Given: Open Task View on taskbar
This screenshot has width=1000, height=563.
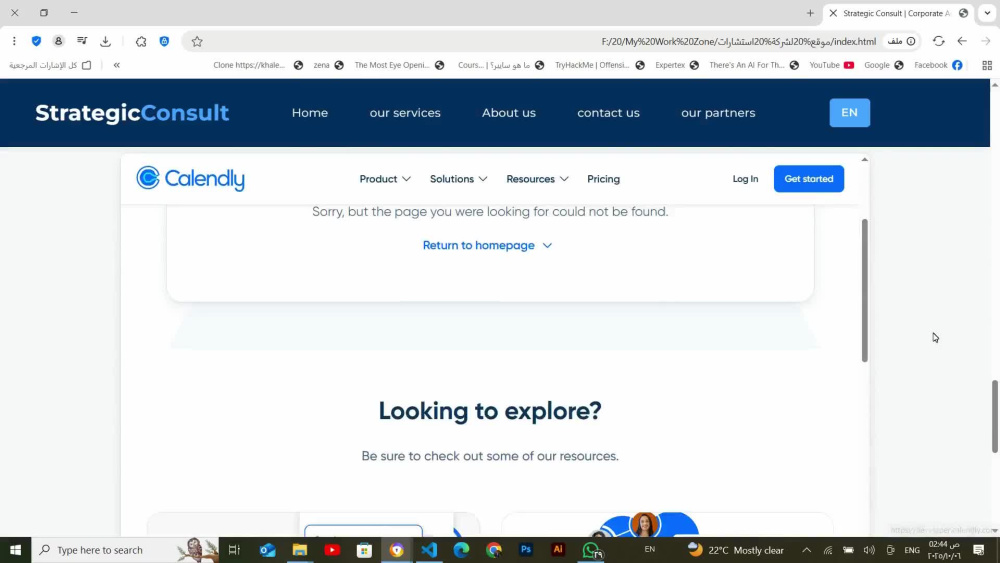Looking at the screenshot, I should coord(234,550).
